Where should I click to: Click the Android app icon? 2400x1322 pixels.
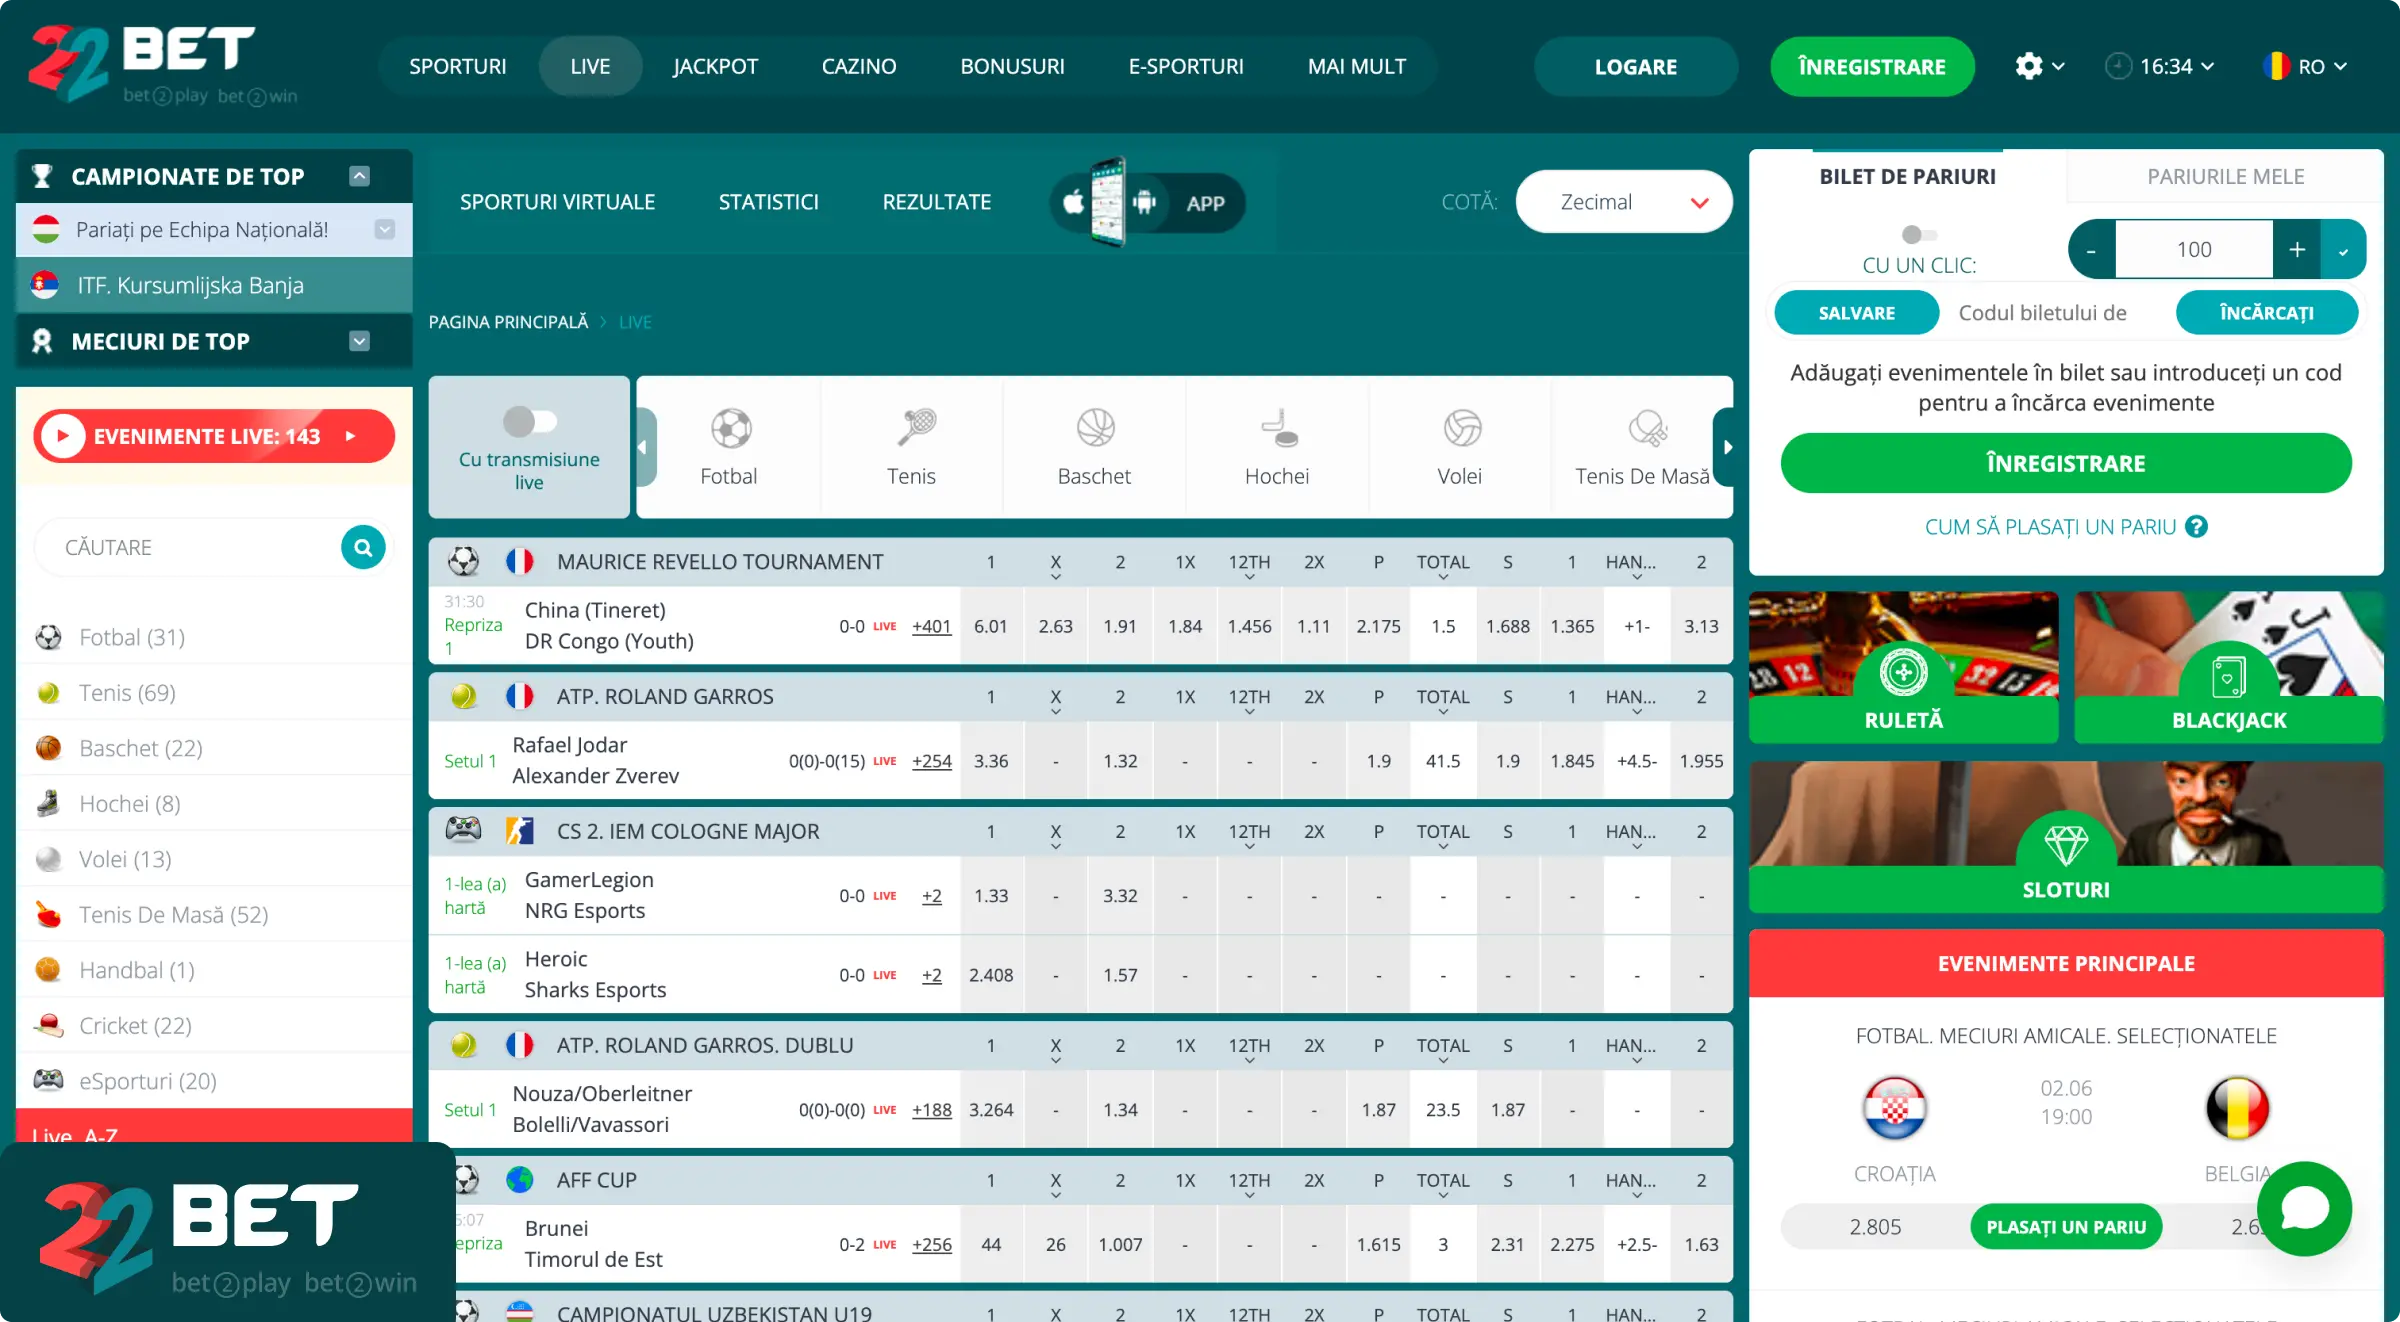tap(1145, 203)
